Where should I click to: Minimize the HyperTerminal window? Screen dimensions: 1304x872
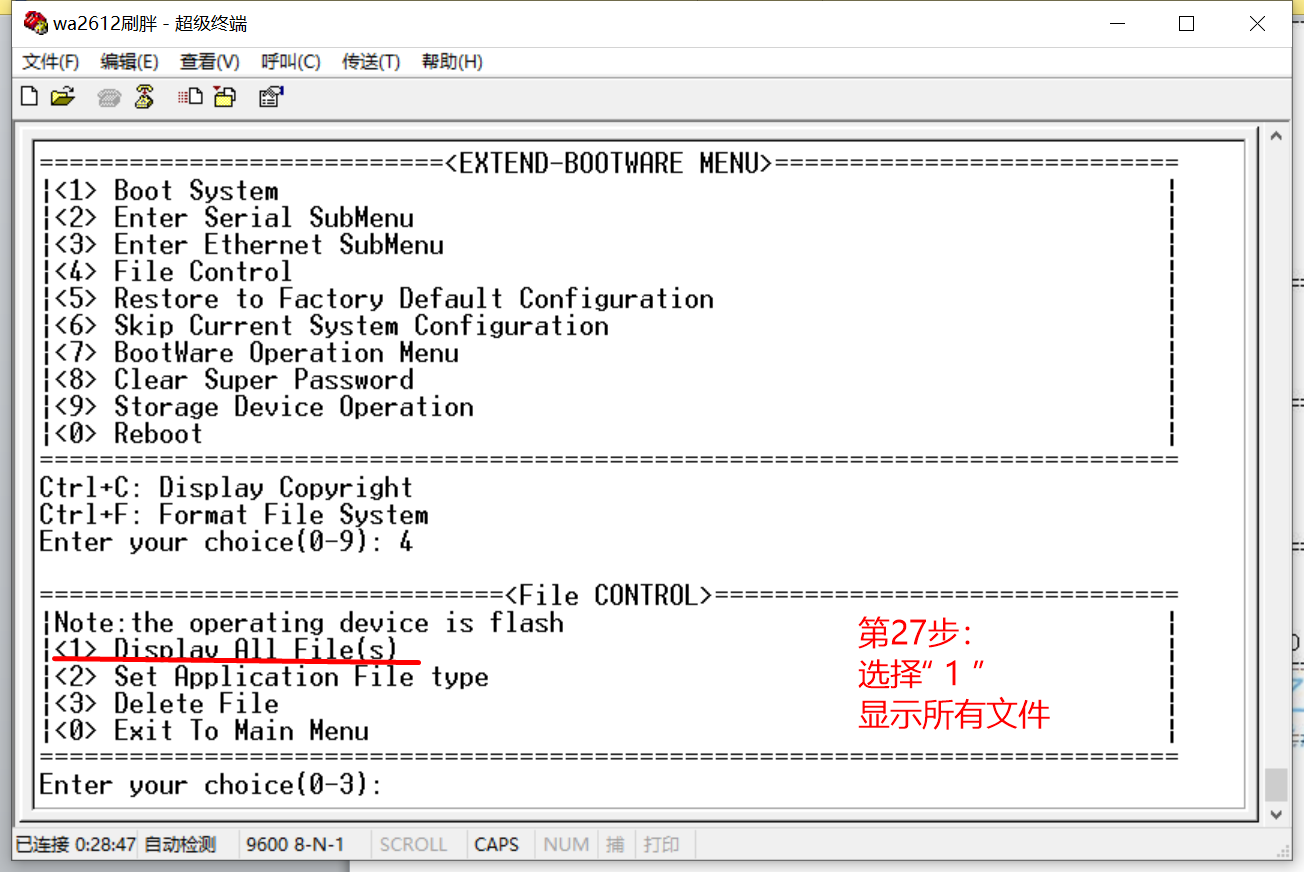coord(1116,24)
